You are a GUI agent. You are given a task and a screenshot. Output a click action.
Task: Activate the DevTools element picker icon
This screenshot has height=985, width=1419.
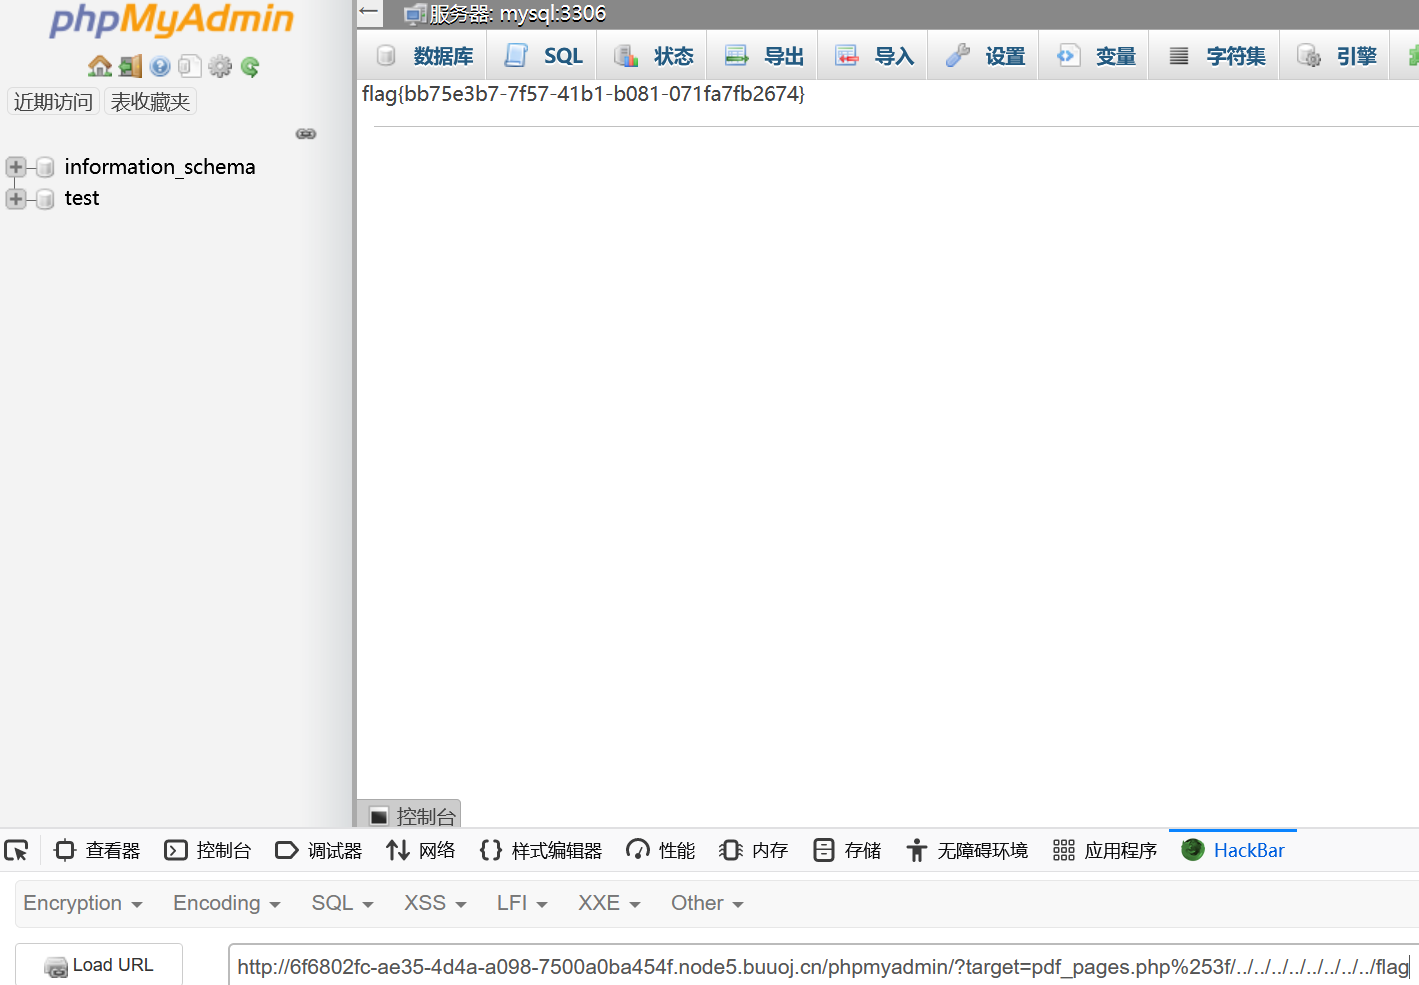16,850
